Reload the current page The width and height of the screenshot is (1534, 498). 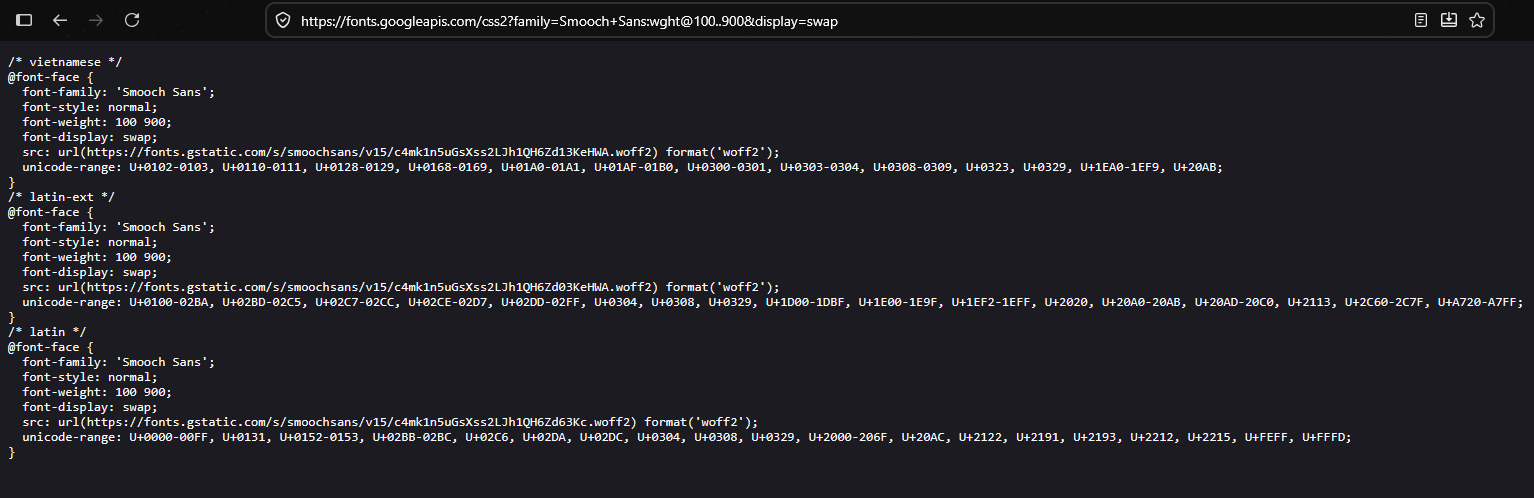pyautogui.click(x=132, y=20)
